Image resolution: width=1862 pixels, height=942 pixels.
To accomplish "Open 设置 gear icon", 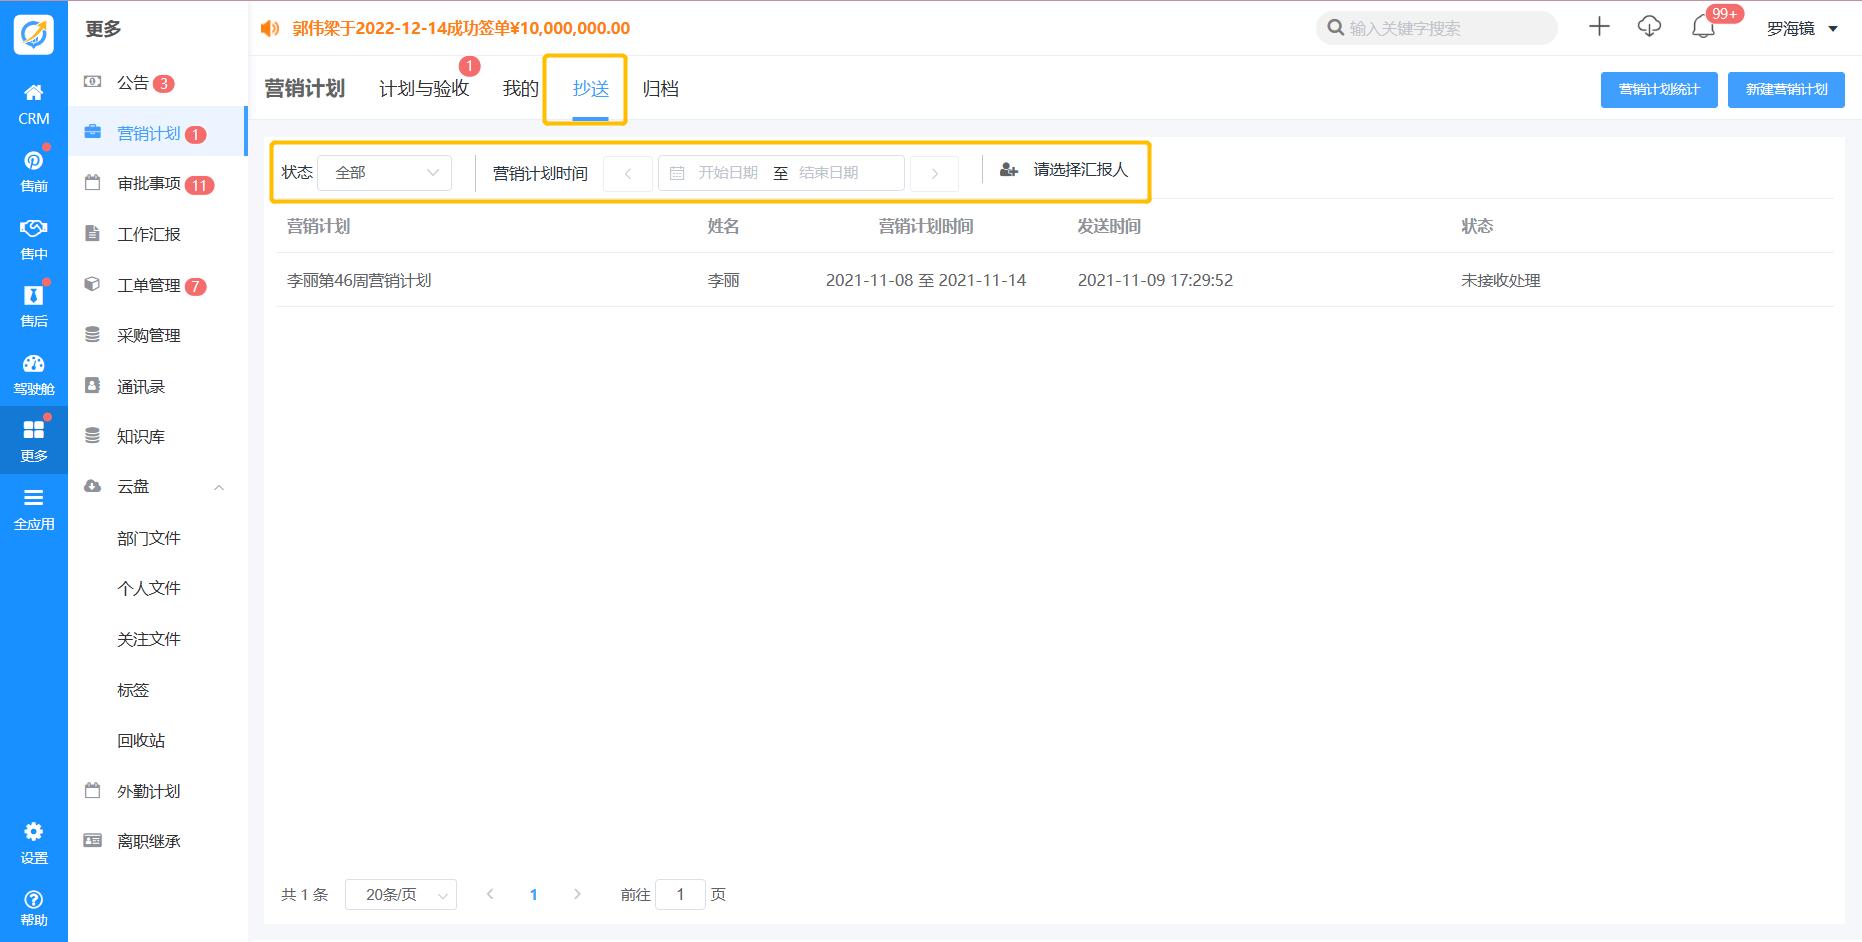I will click(x=34, y=832).
